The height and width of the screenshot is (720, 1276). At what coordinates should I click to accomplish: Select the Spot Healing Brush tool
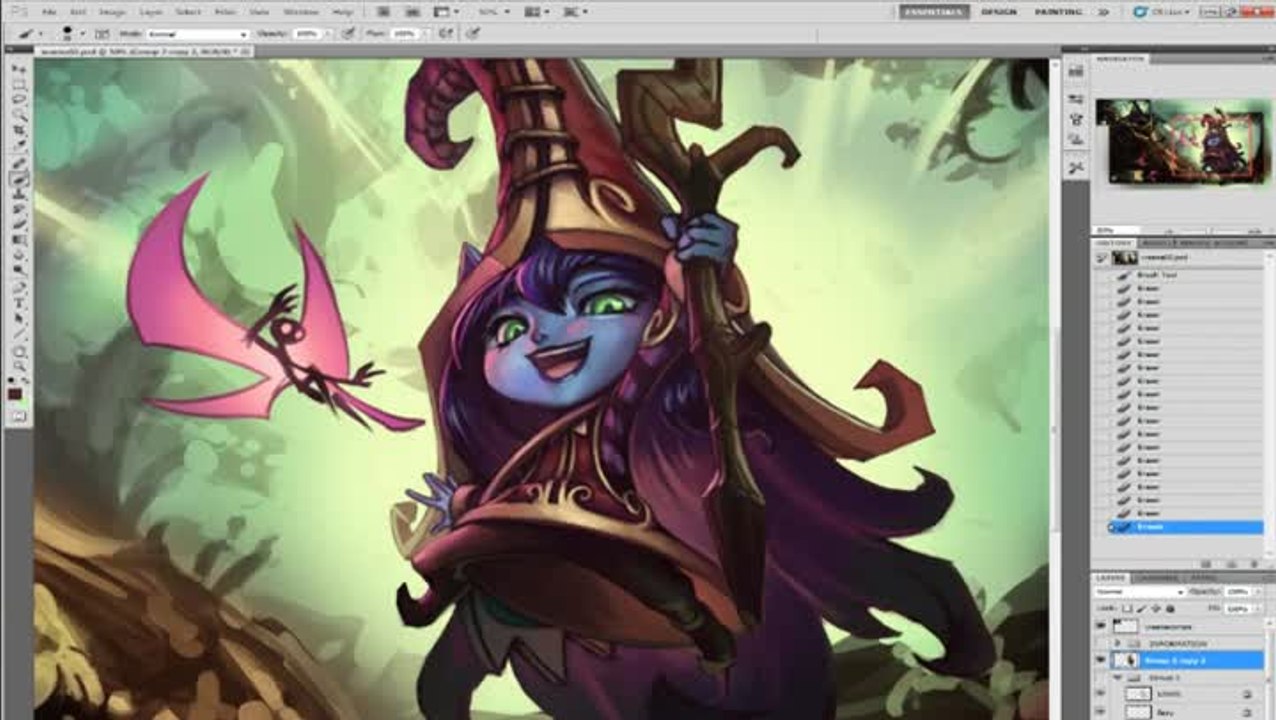pos(19,164)
